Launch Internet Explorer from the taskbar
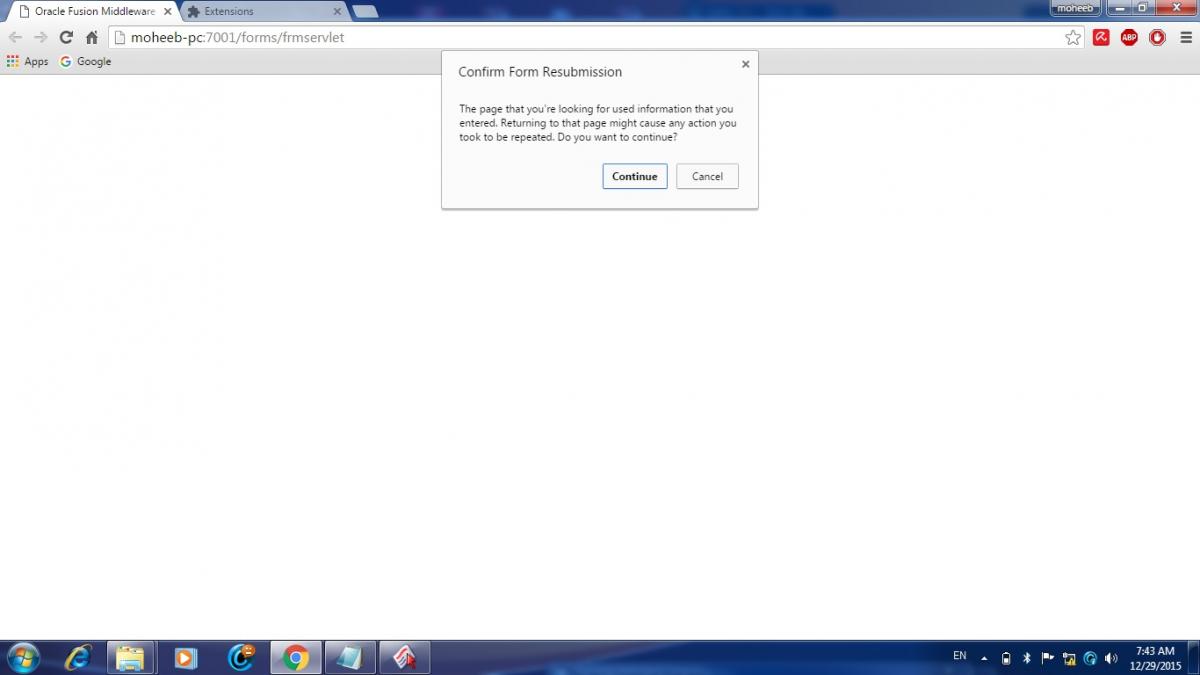 point(77,657)
